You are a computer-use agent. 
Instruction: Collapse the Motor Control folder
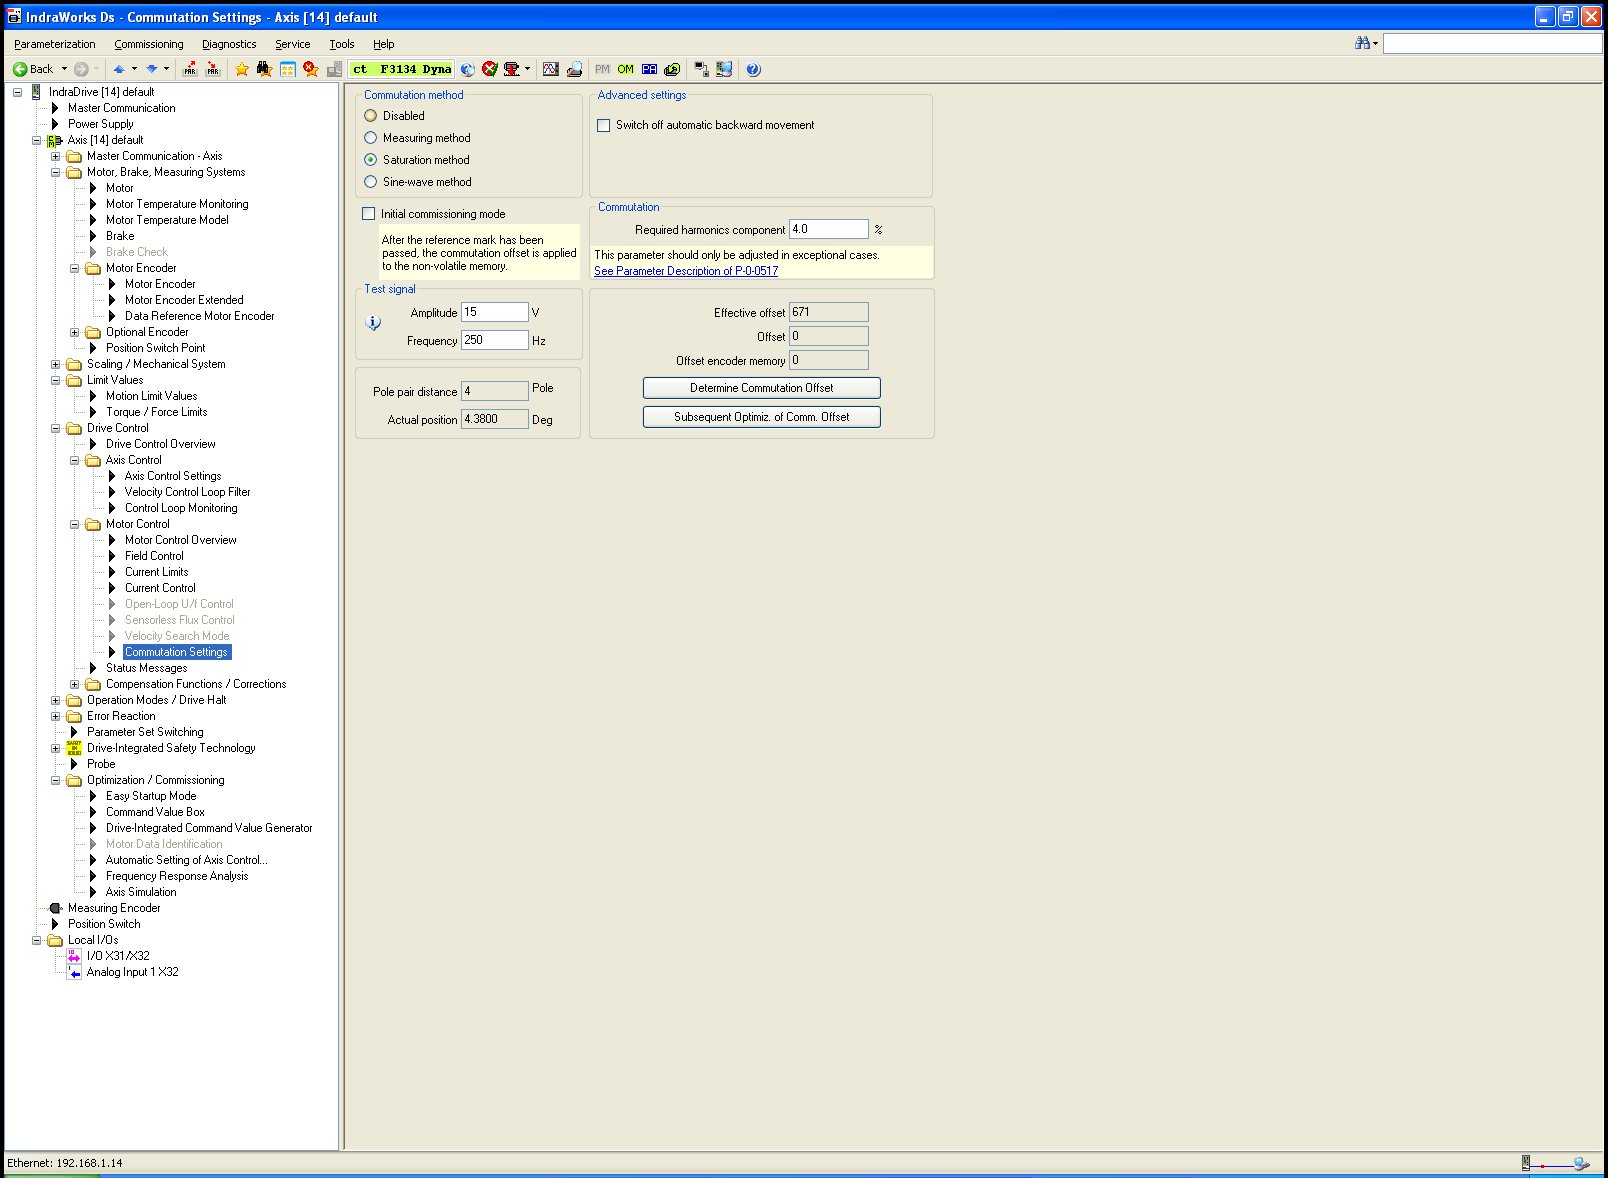(x=75, y=524)
